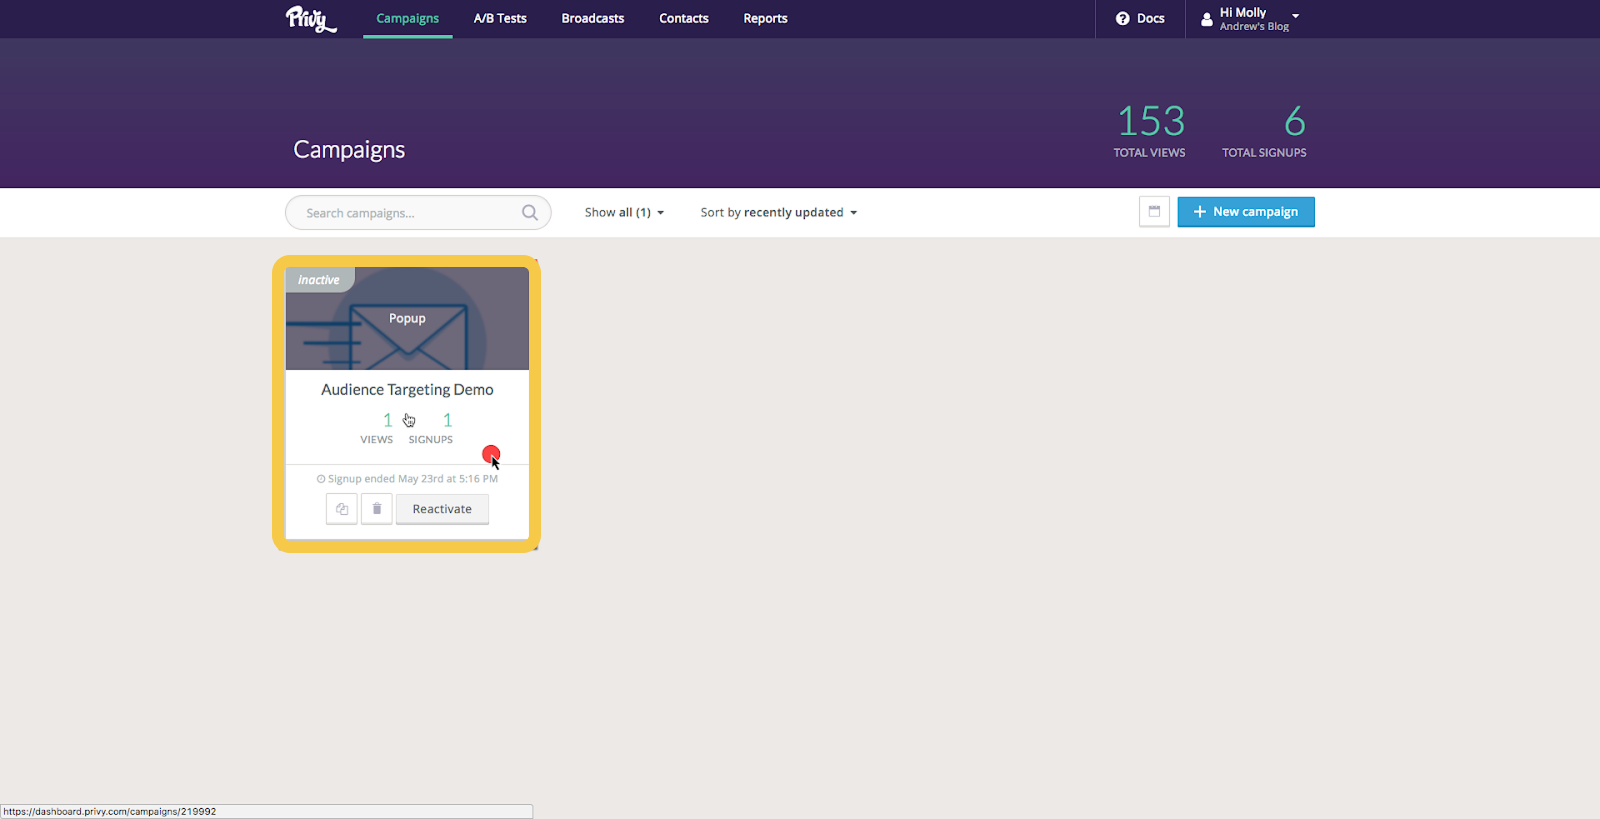Expand the Show all (1) filter

tap(624, 213)
